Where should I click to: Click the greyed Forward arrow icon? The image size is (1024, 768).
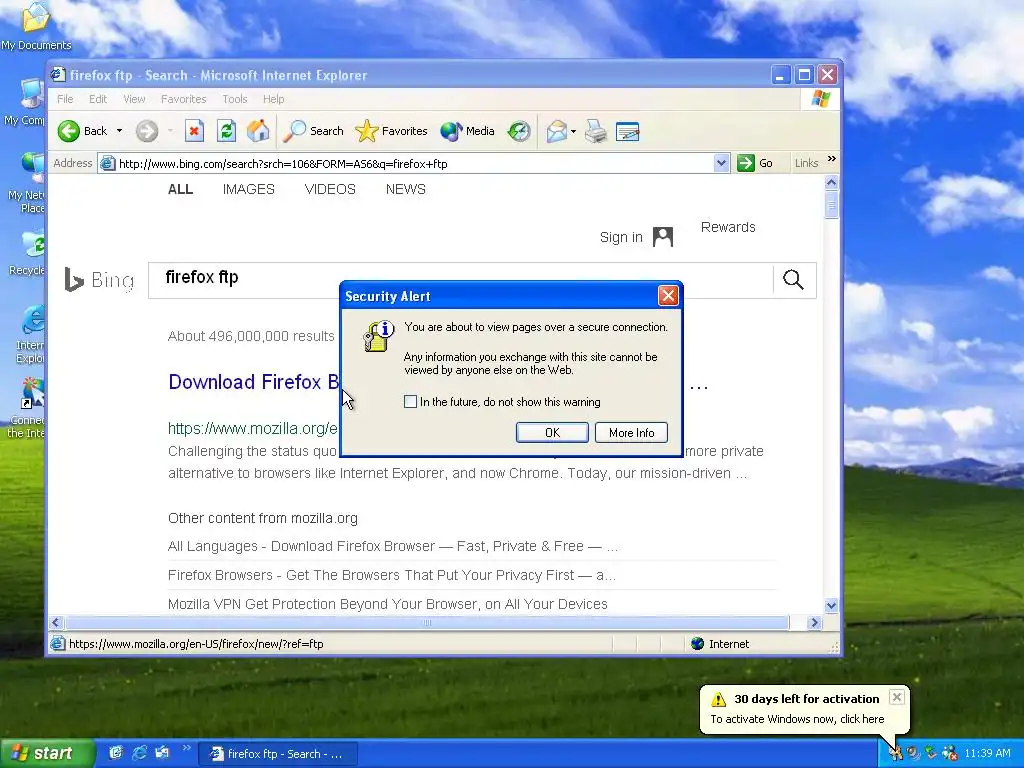pos(147,131)
